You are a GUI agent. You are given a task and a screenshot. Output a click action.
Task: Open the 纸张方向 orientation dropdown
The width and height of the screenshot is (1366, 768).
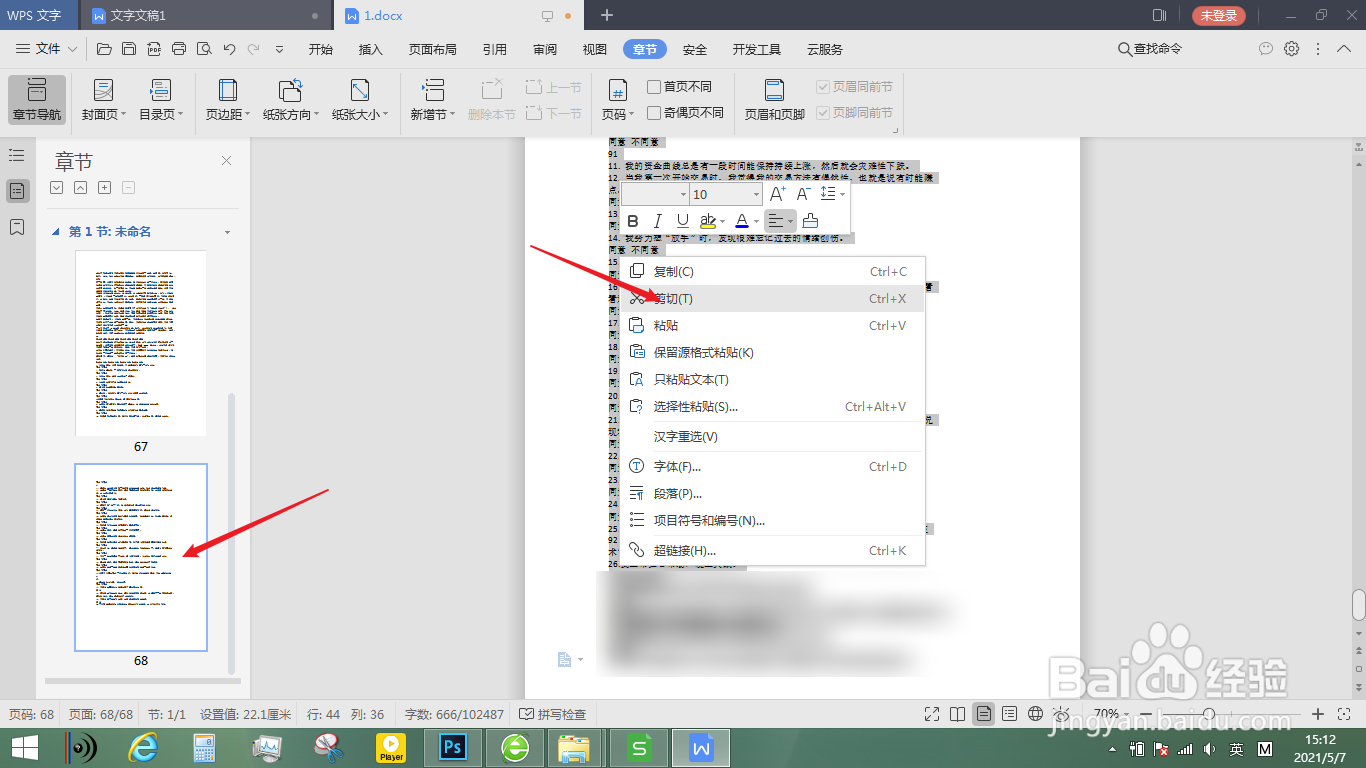(x=291, y=99)
